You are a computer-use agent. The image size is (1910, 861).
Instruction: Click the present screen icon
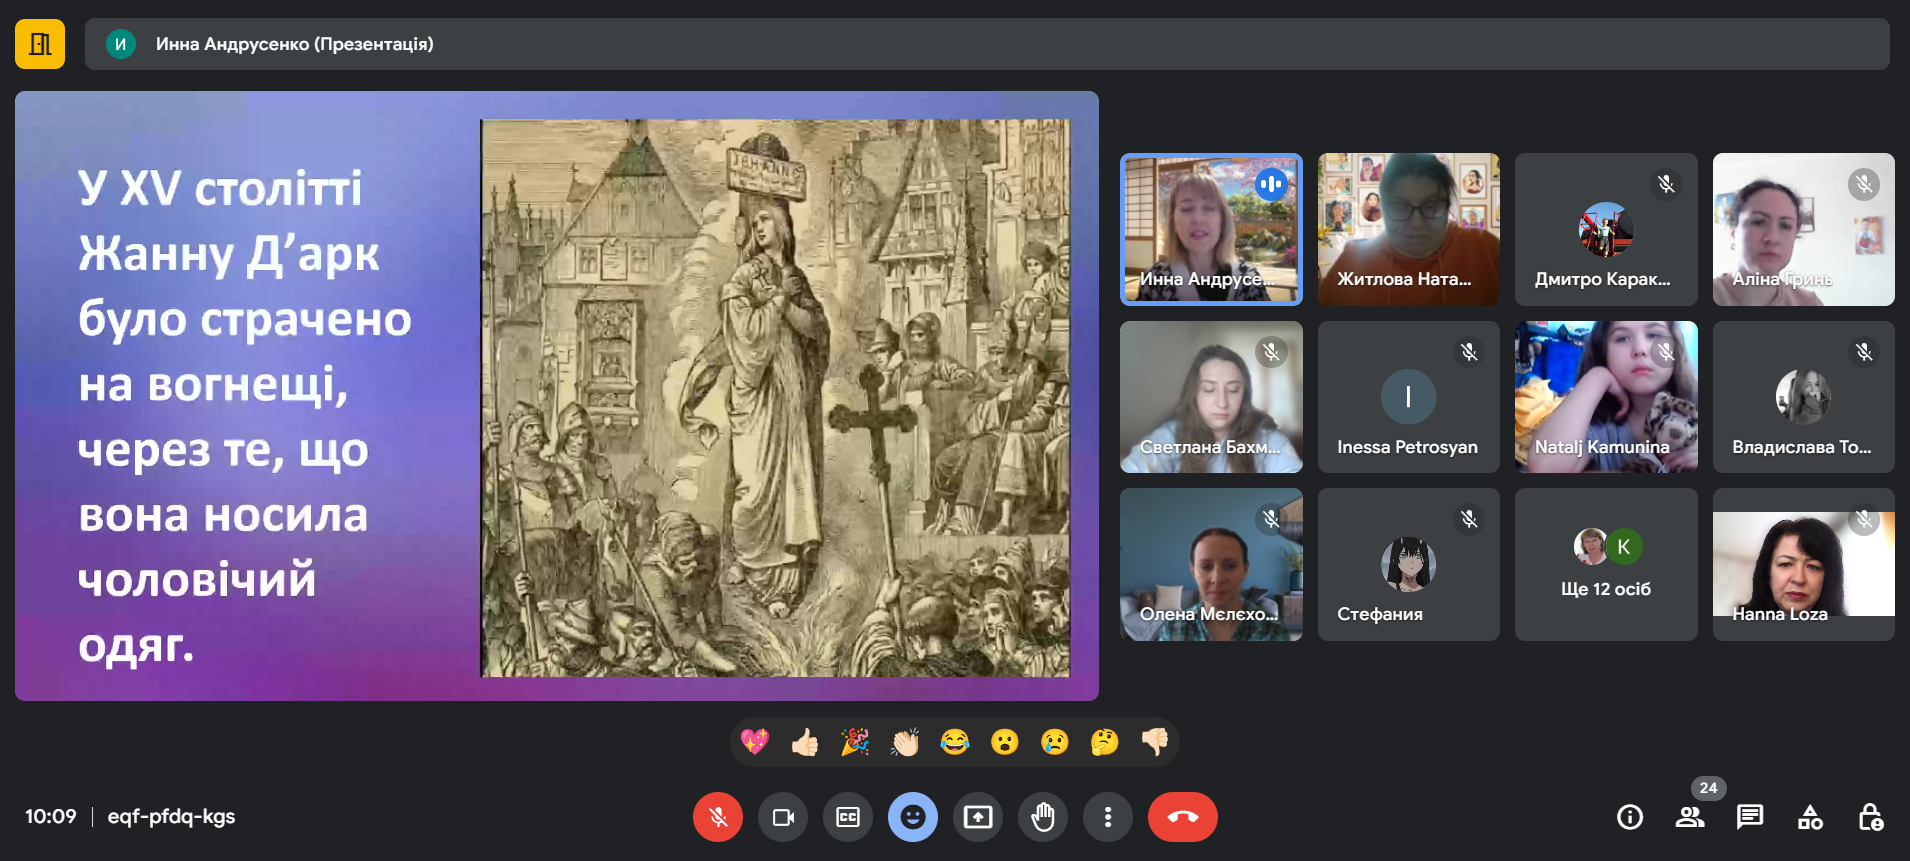pos(977,817)
